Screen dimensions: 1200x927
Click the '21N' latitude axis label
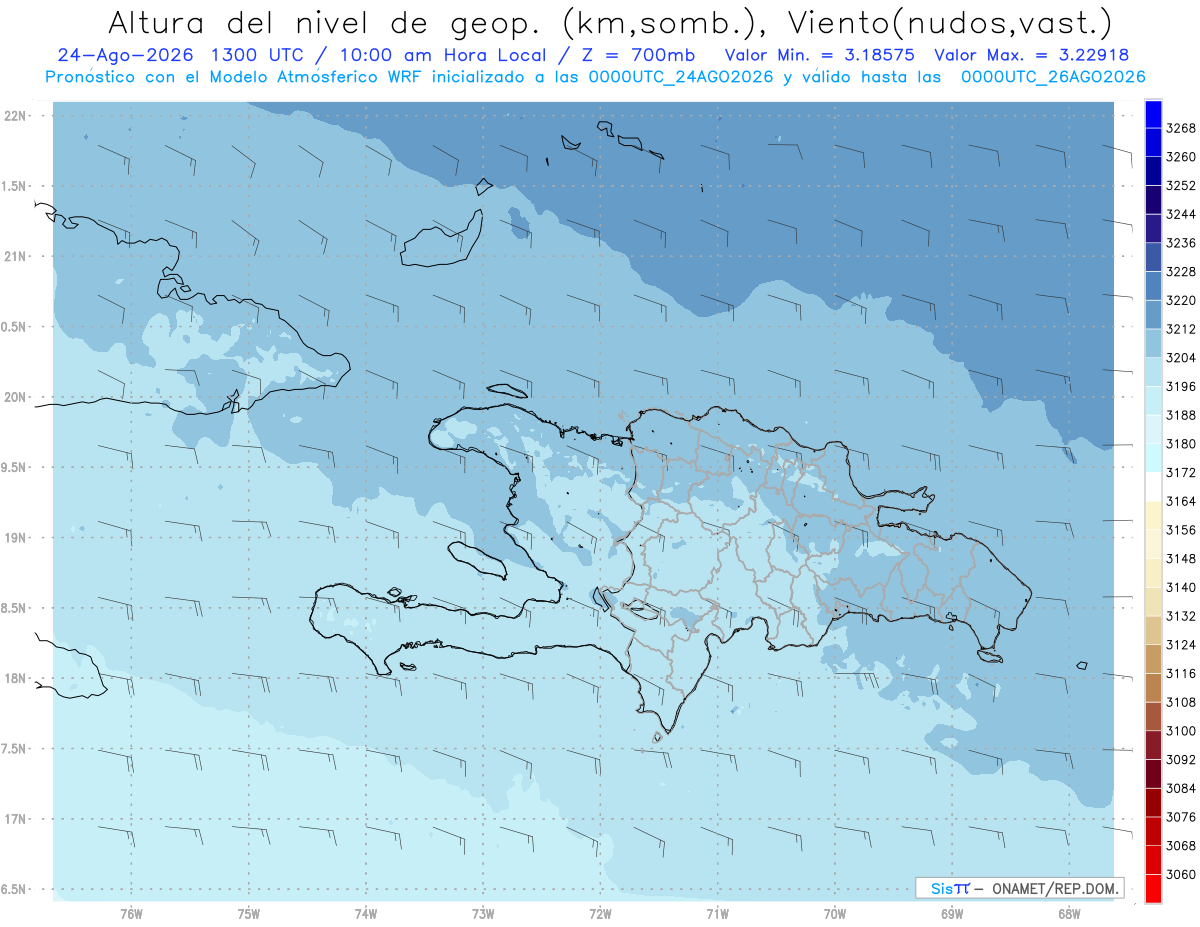point(16,256)
